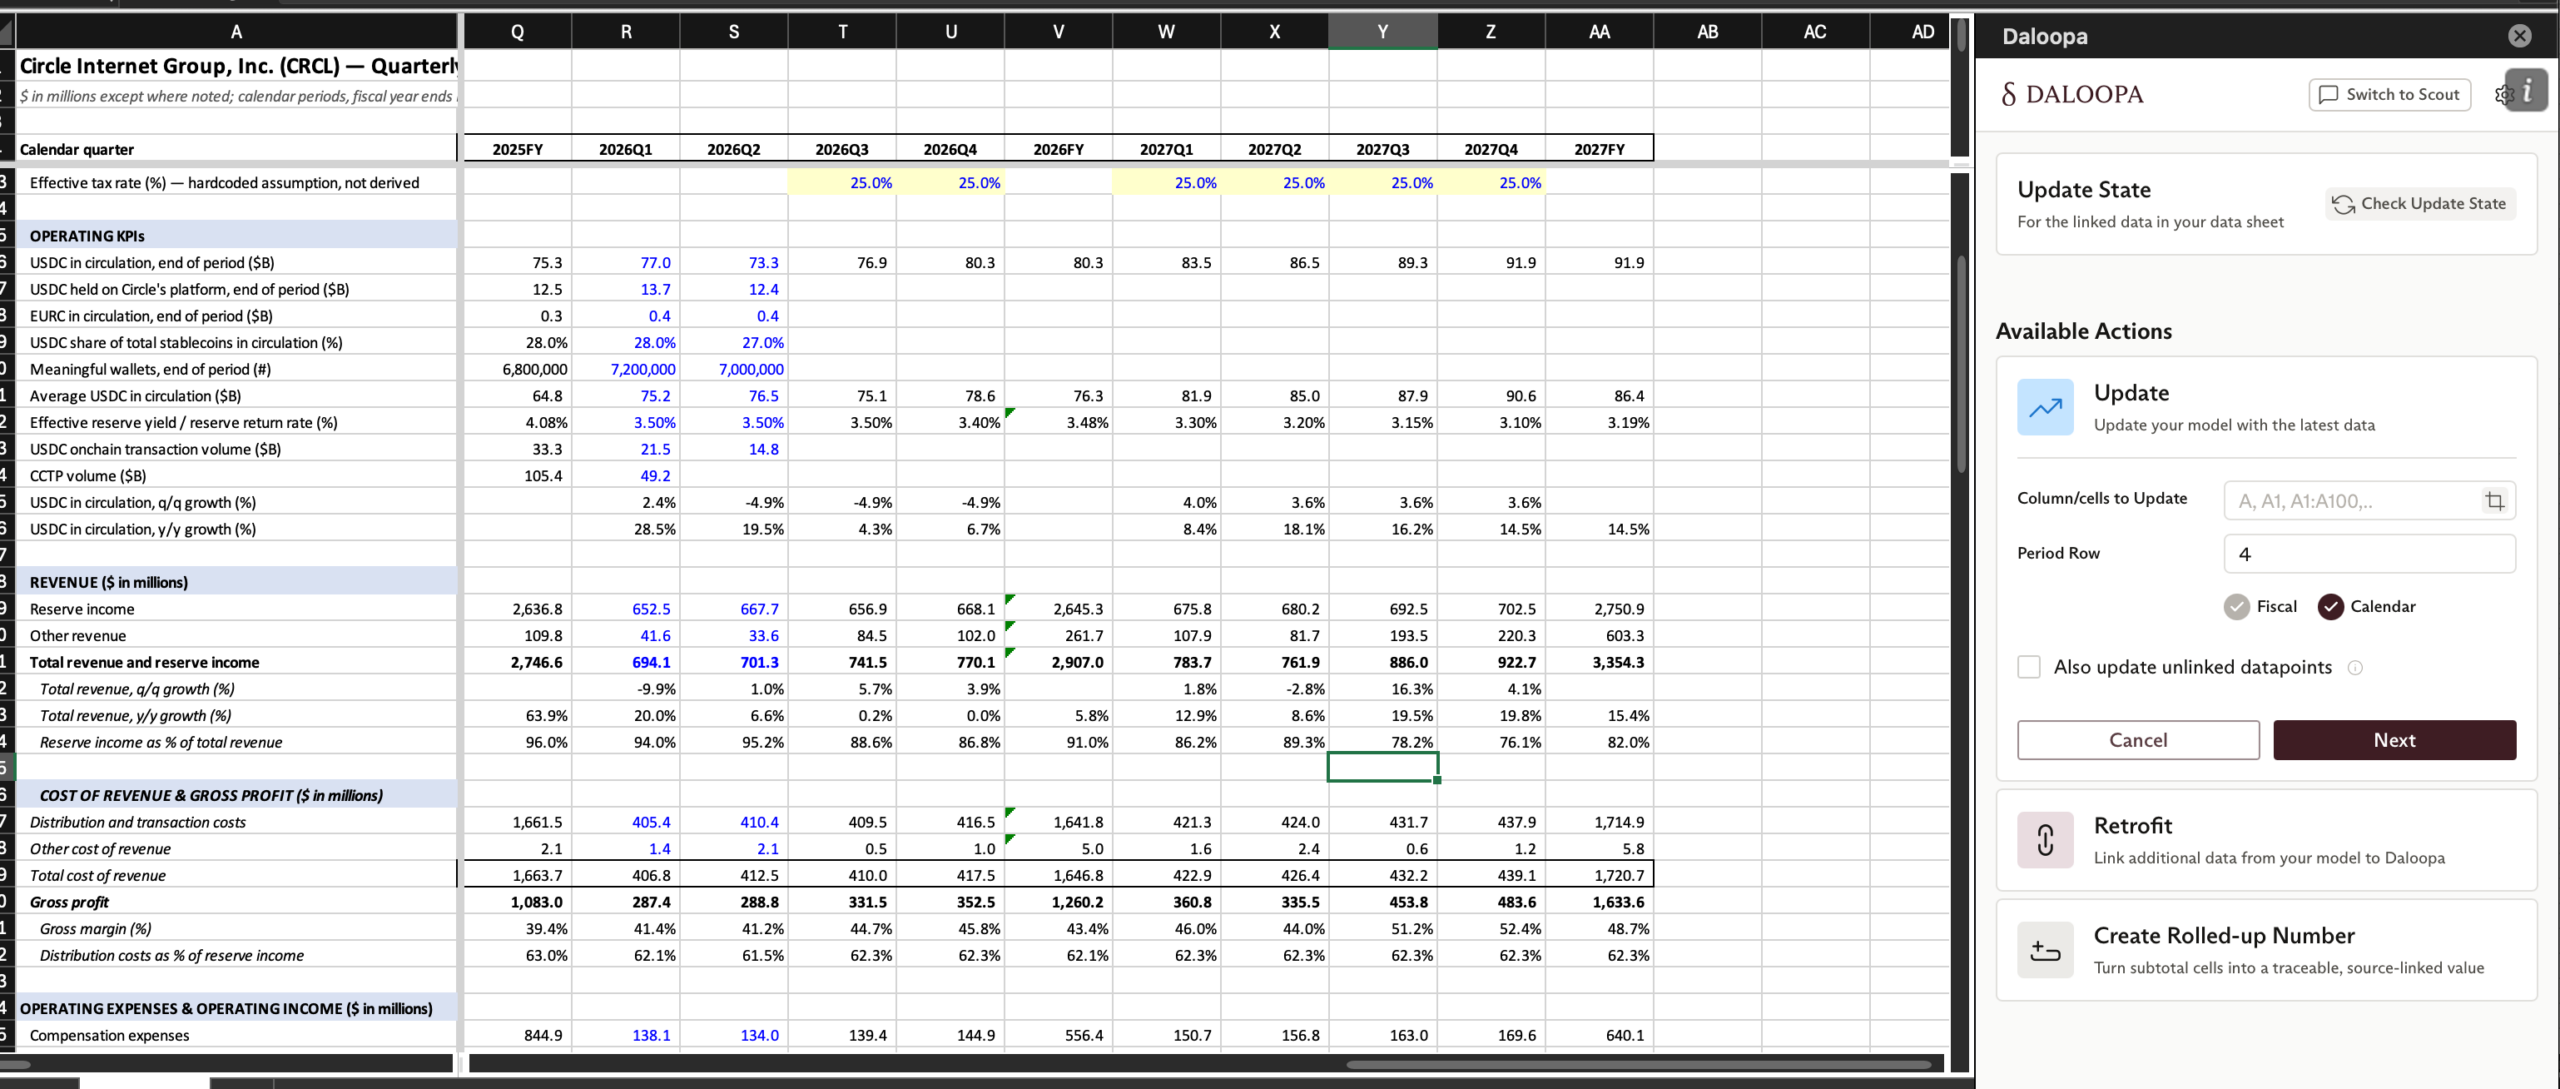Close the Daloopa side panel
This screenshot has width=2560, height=1089.
click(x=2519, y=36)
